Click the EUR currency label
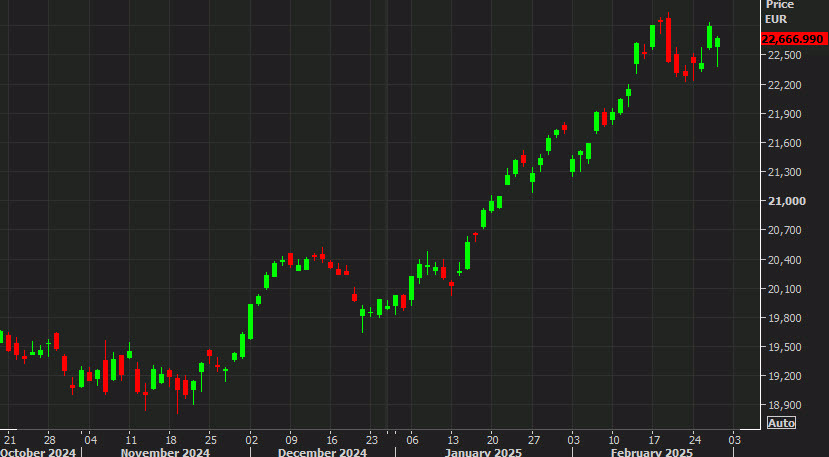829x457 pixels. coord(776,20)
